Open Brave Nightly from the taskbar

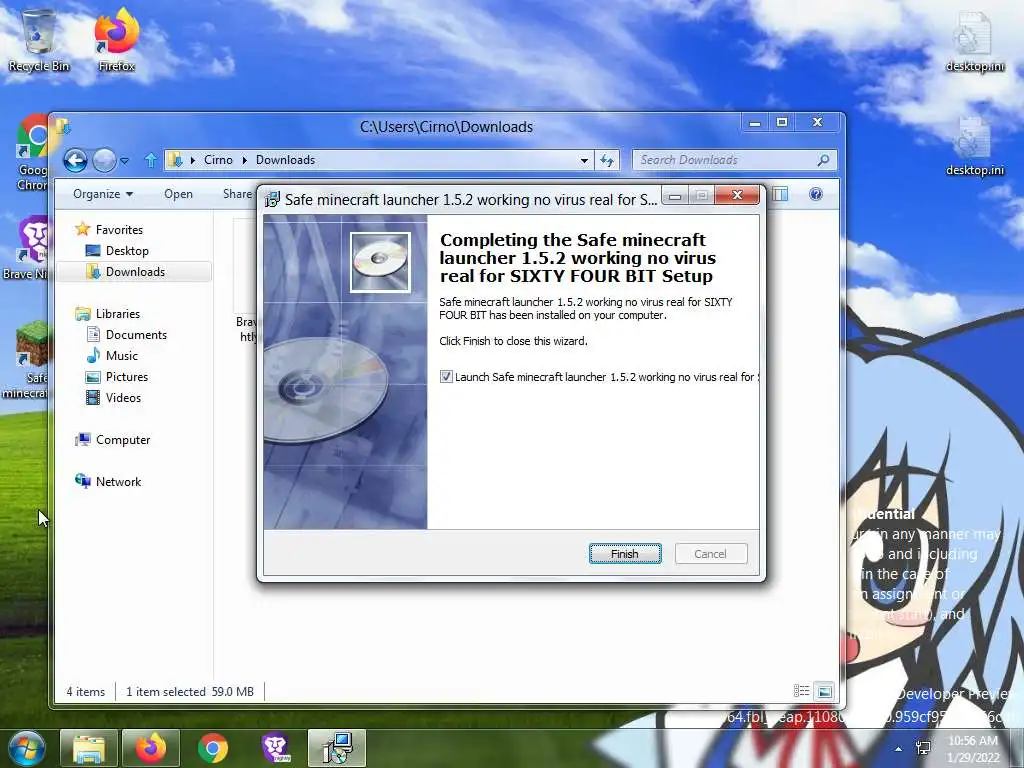(x=276, y=748)
